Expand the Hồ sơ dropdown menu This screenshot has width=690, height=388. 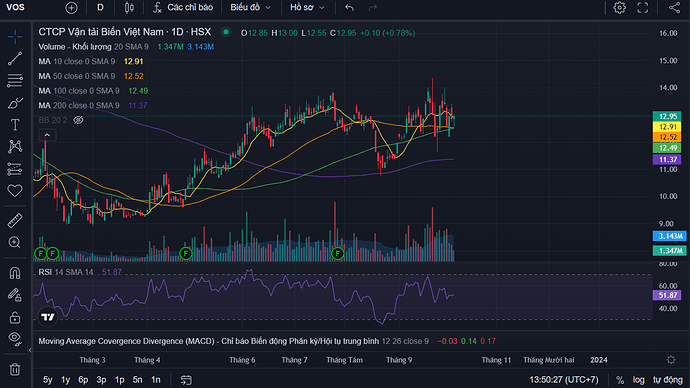click(x=307, y=7)
